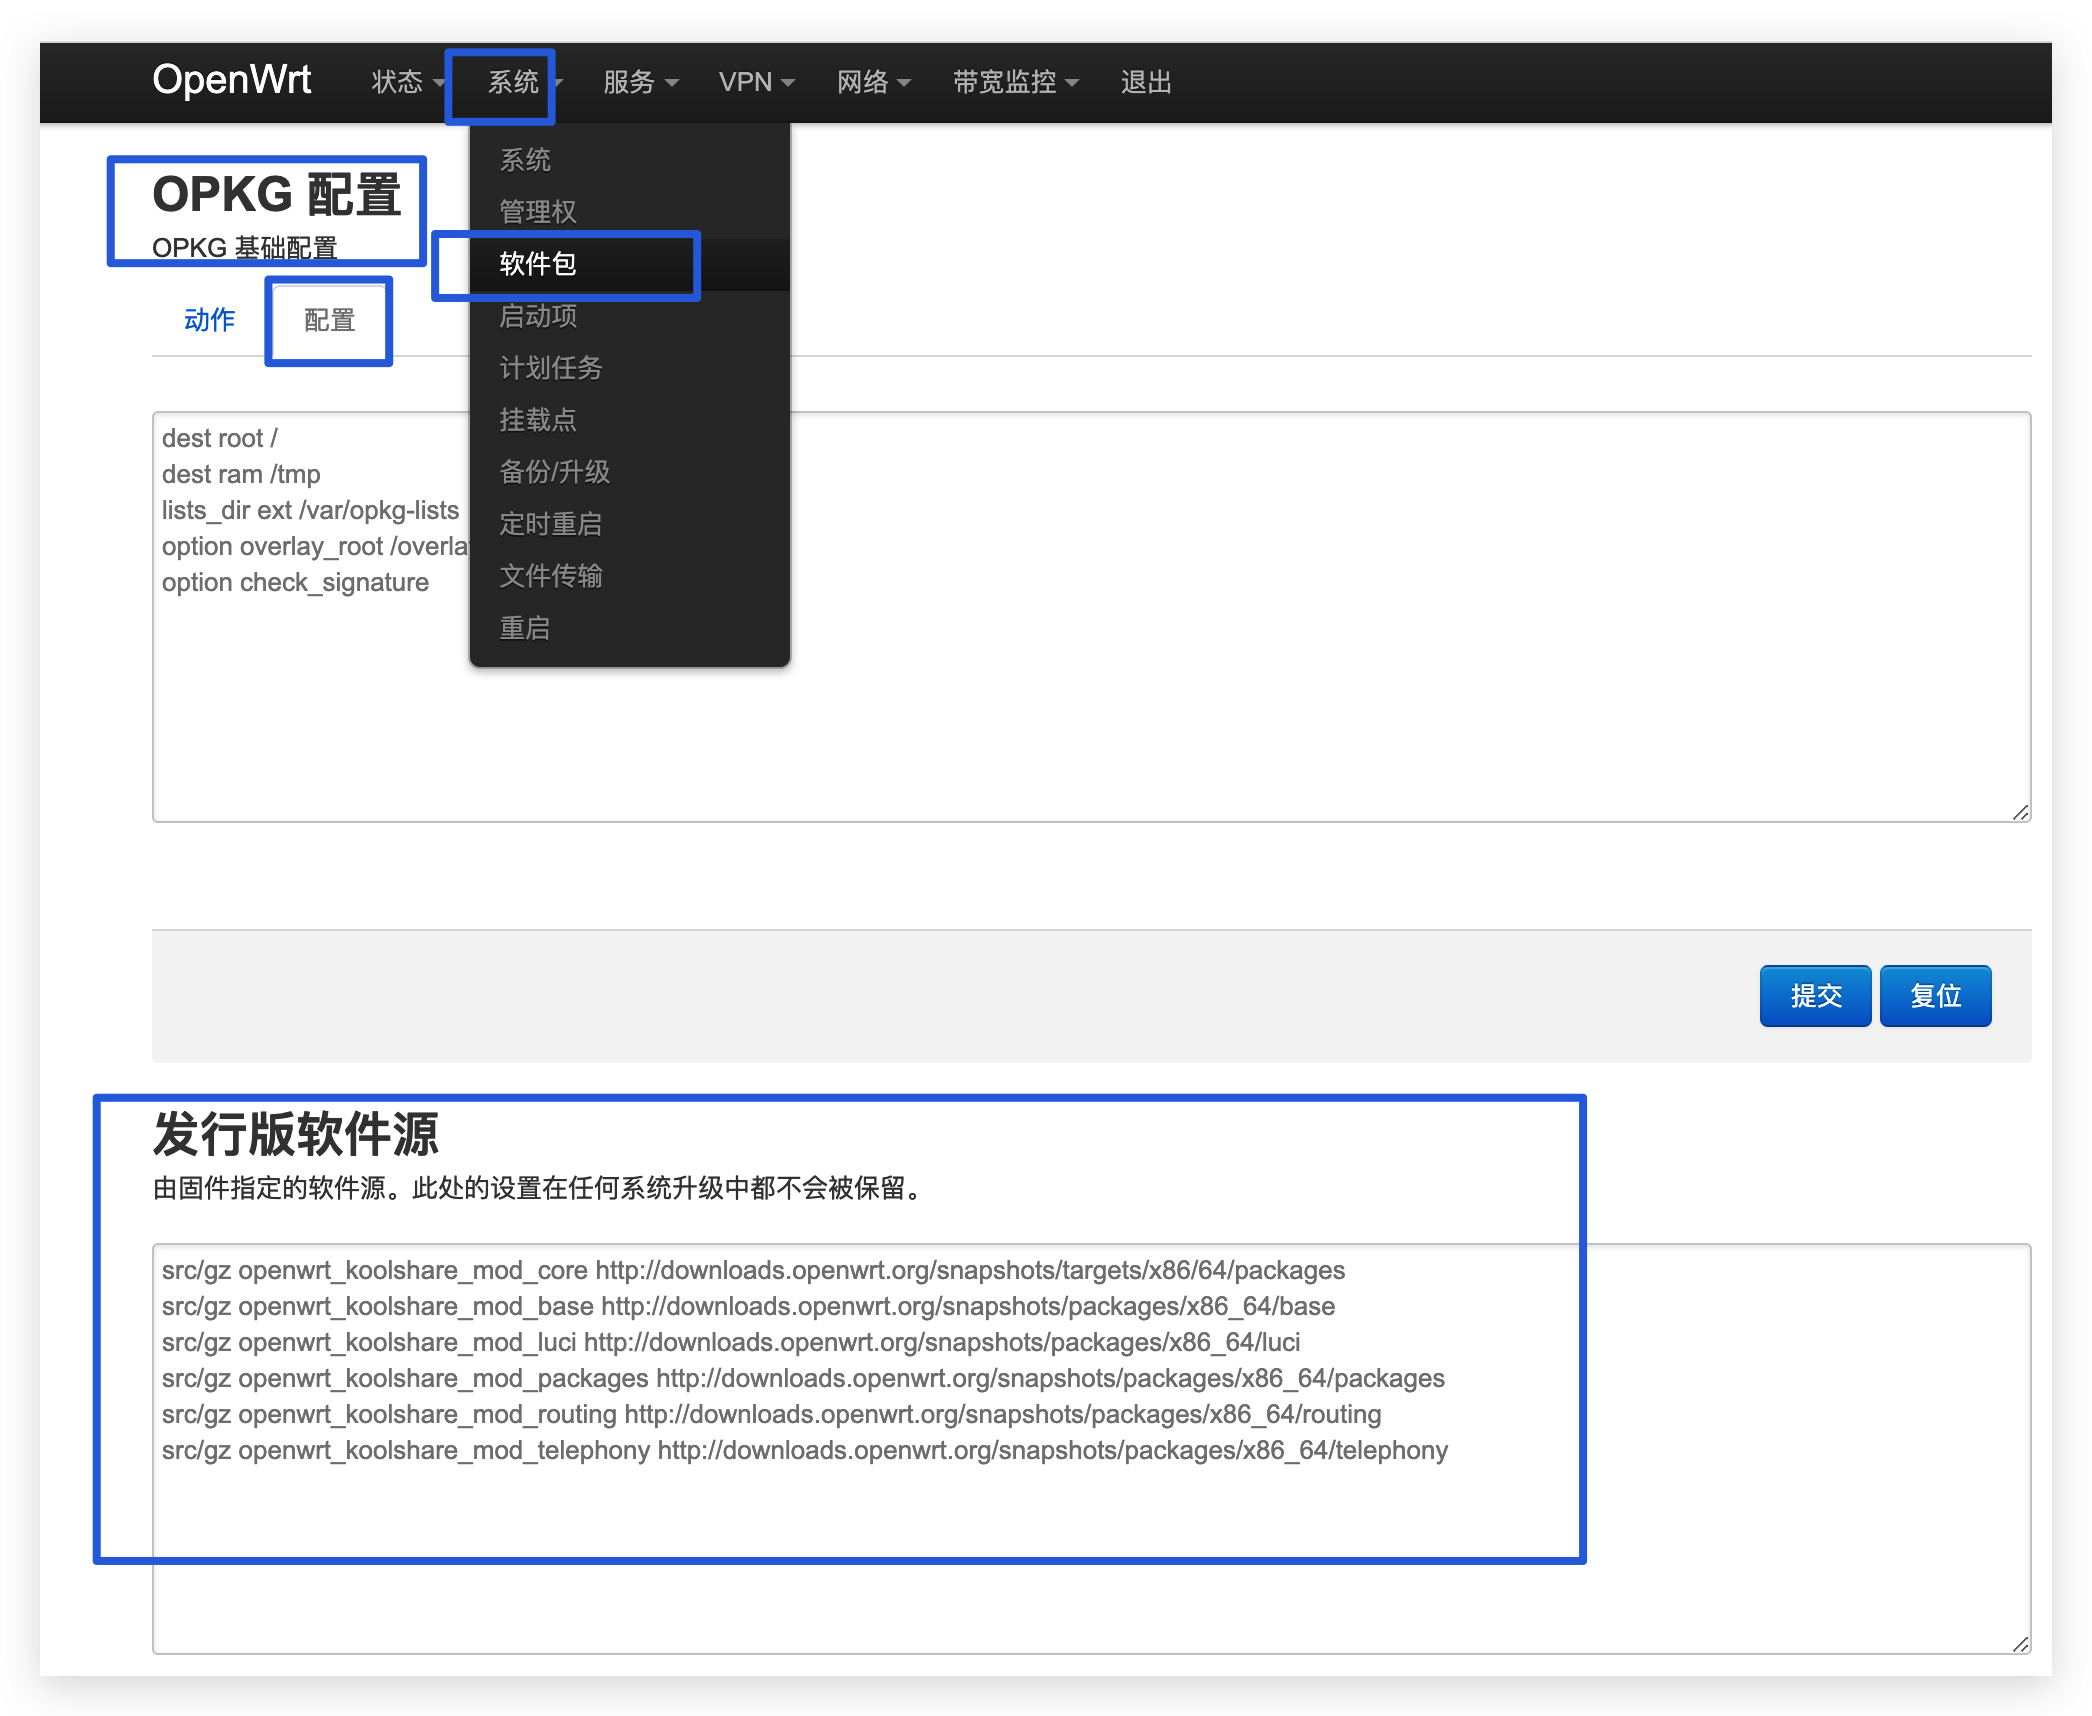Switch to the 动作 tab

pos(209,320)
